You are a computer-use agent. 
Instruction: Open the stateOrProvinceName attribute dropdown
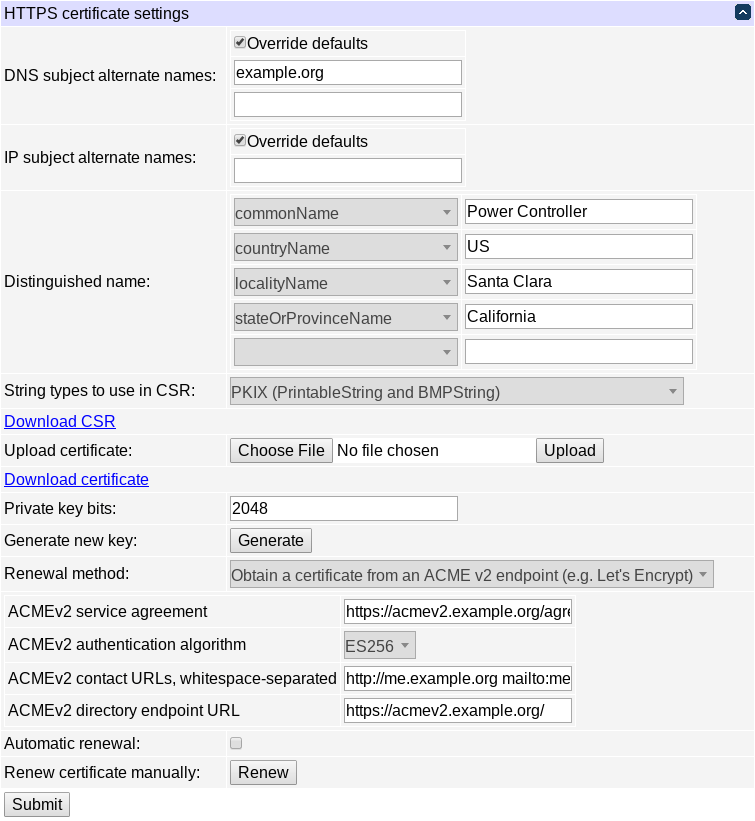[x=345, y=316]
